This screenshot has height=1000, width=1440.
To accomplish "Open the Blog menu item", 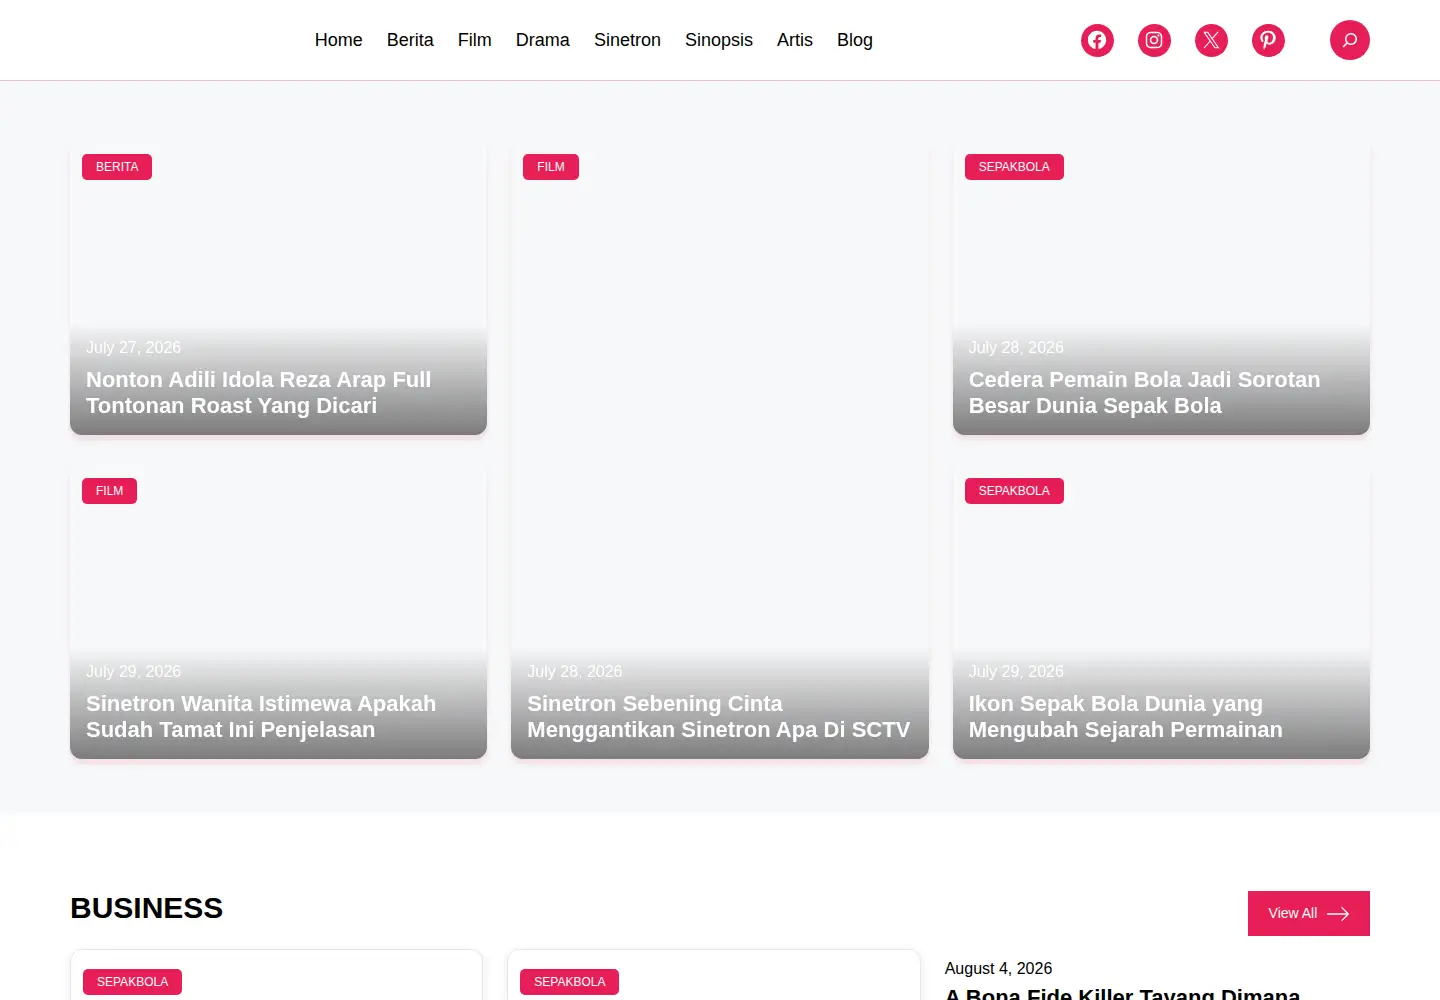I will (854, 40).
